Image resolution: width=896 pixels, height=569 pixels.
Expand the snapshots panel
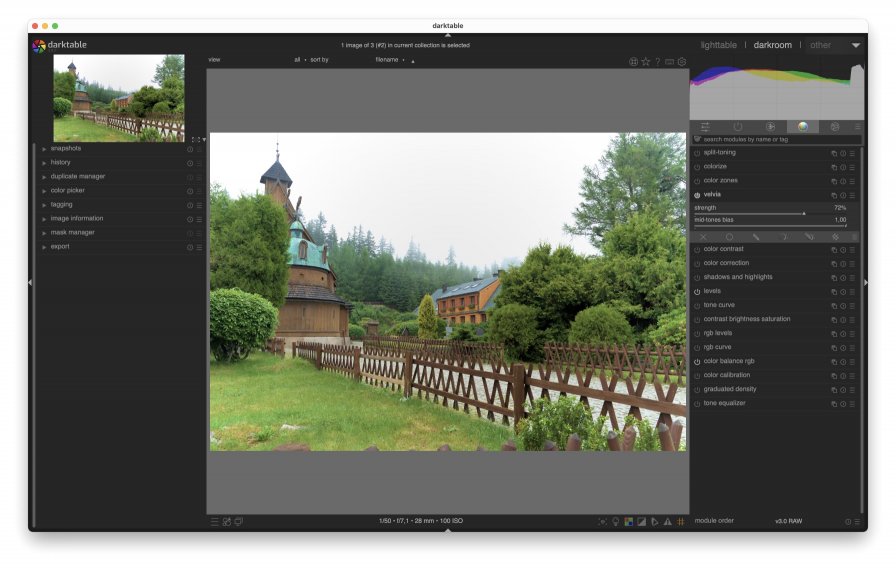67,149
